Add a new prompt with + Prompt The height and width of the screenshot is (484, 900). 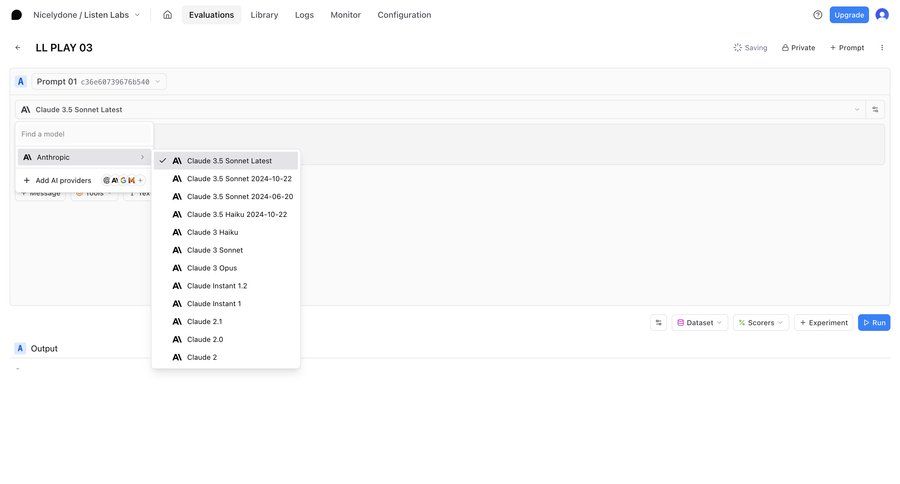click(847, 48)
